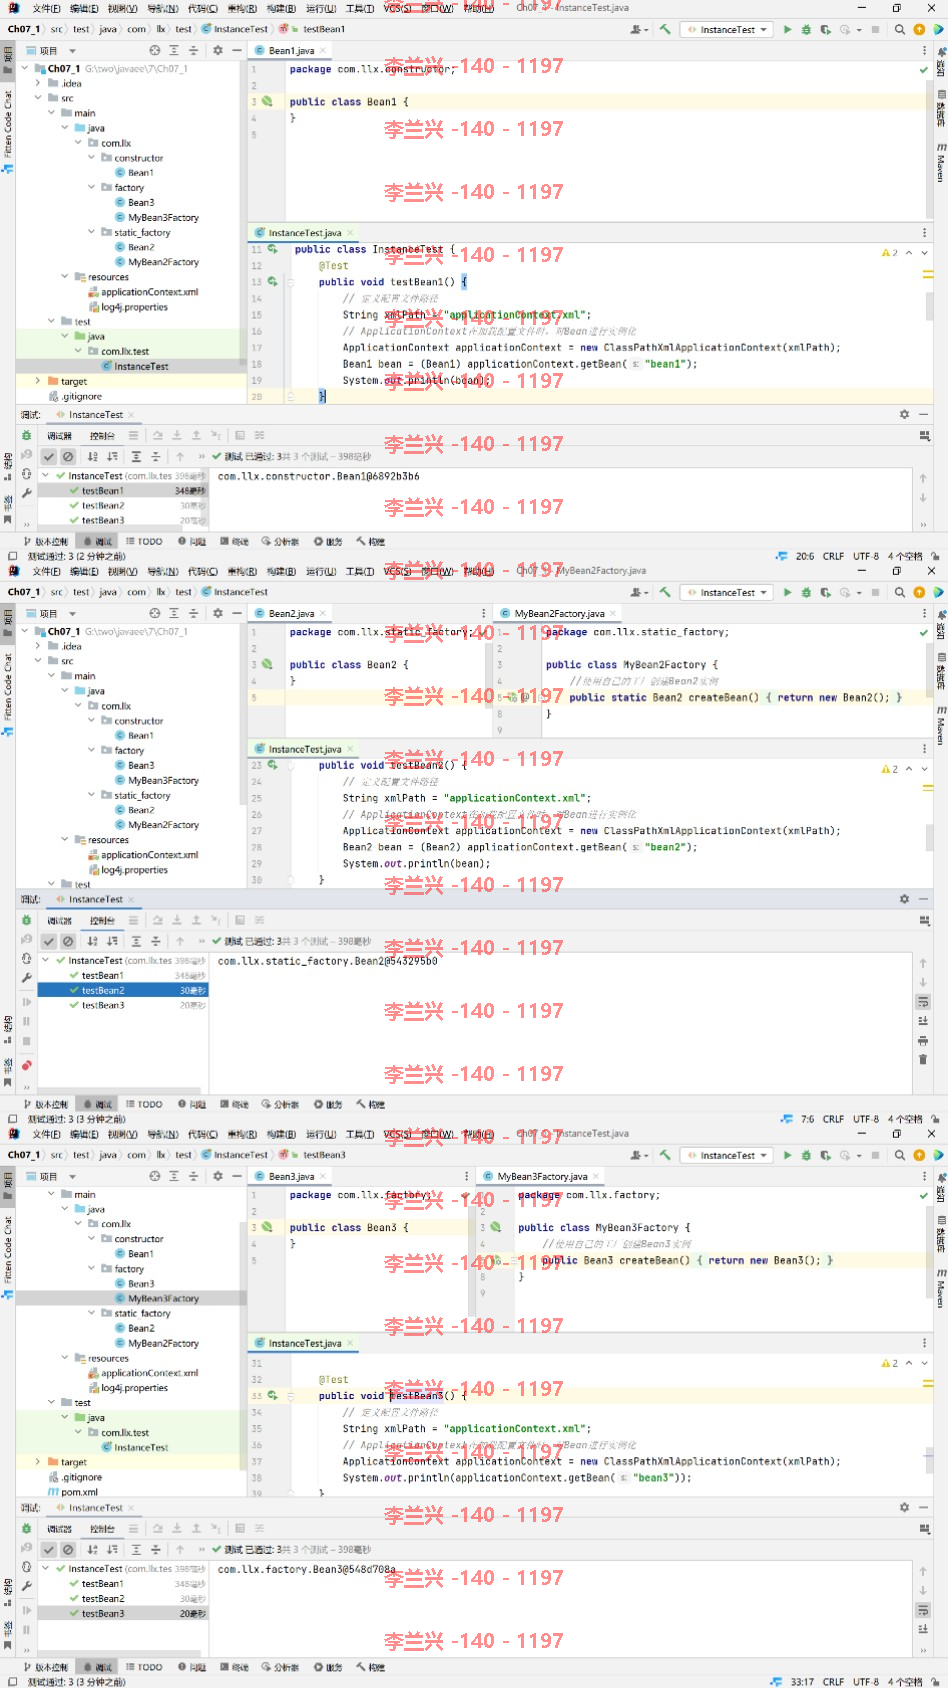
Task: Click the print icon in middle console
Action: 922,1040
